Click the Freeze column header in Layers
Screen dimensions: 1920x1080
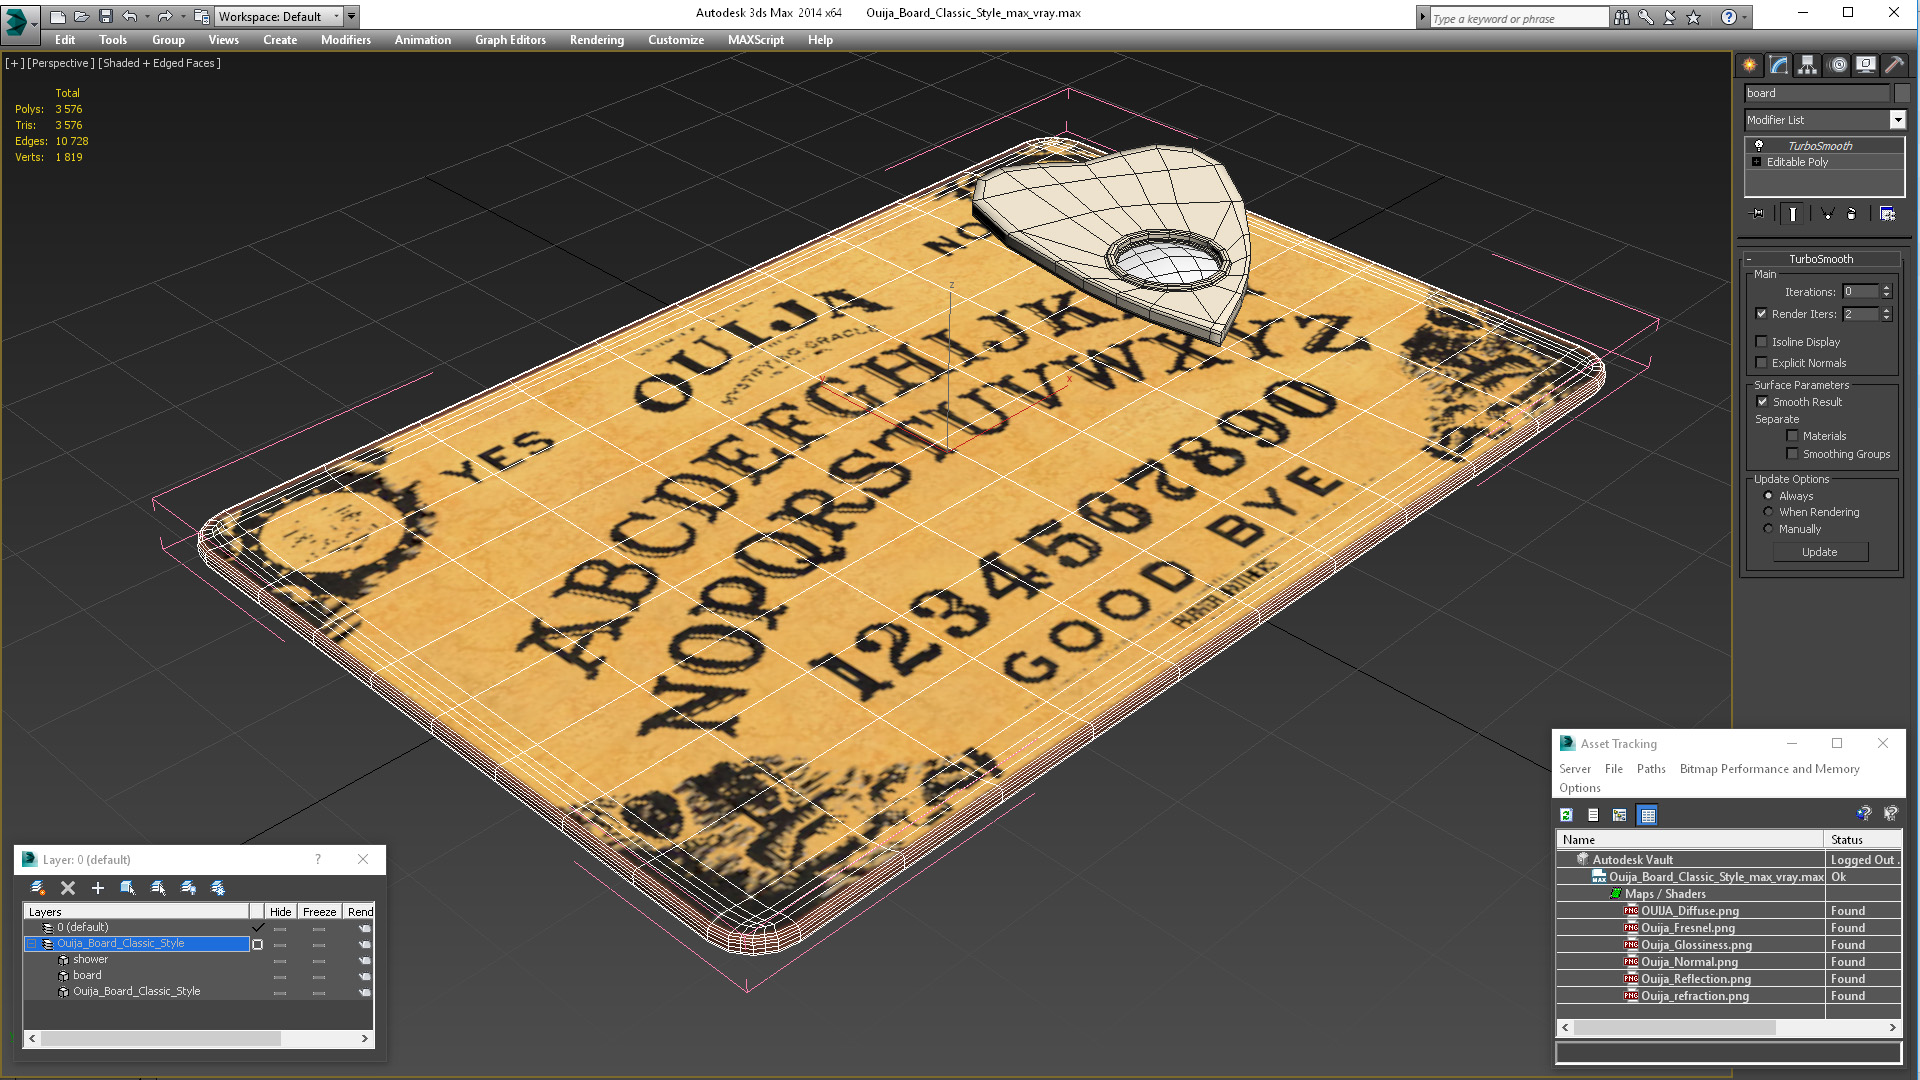(319, 912)
